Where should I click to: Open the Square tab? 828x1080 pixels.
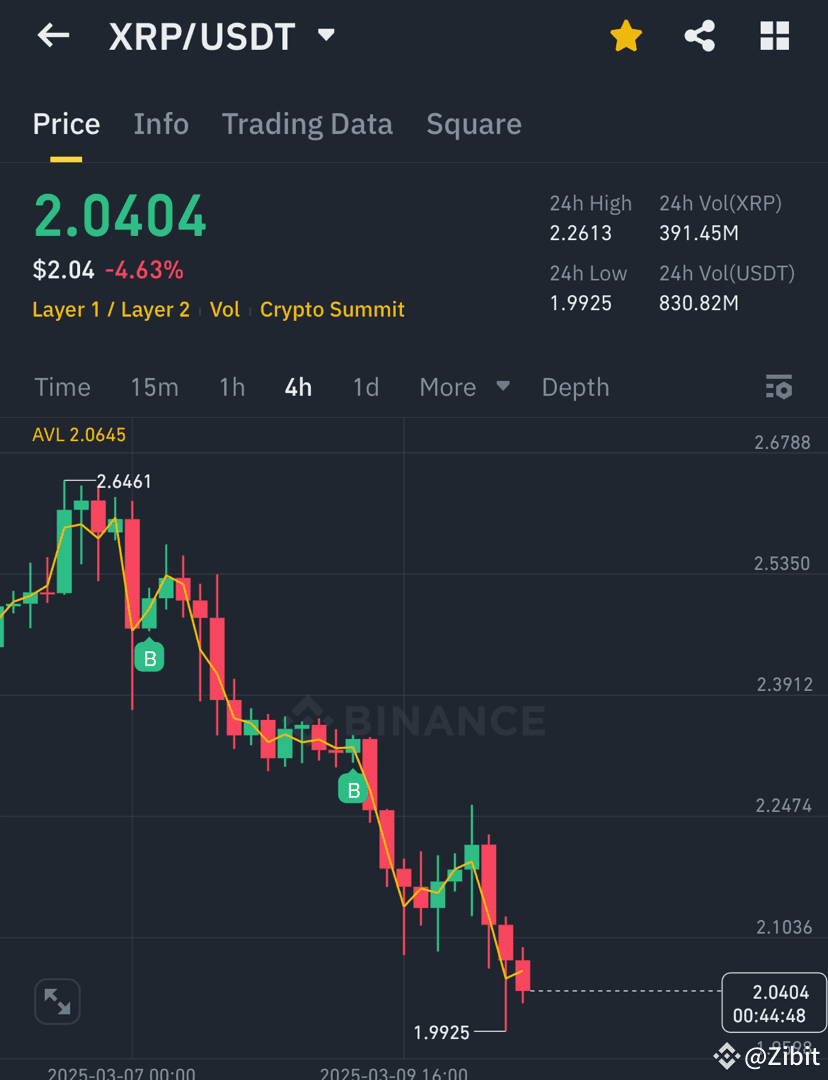474,123
